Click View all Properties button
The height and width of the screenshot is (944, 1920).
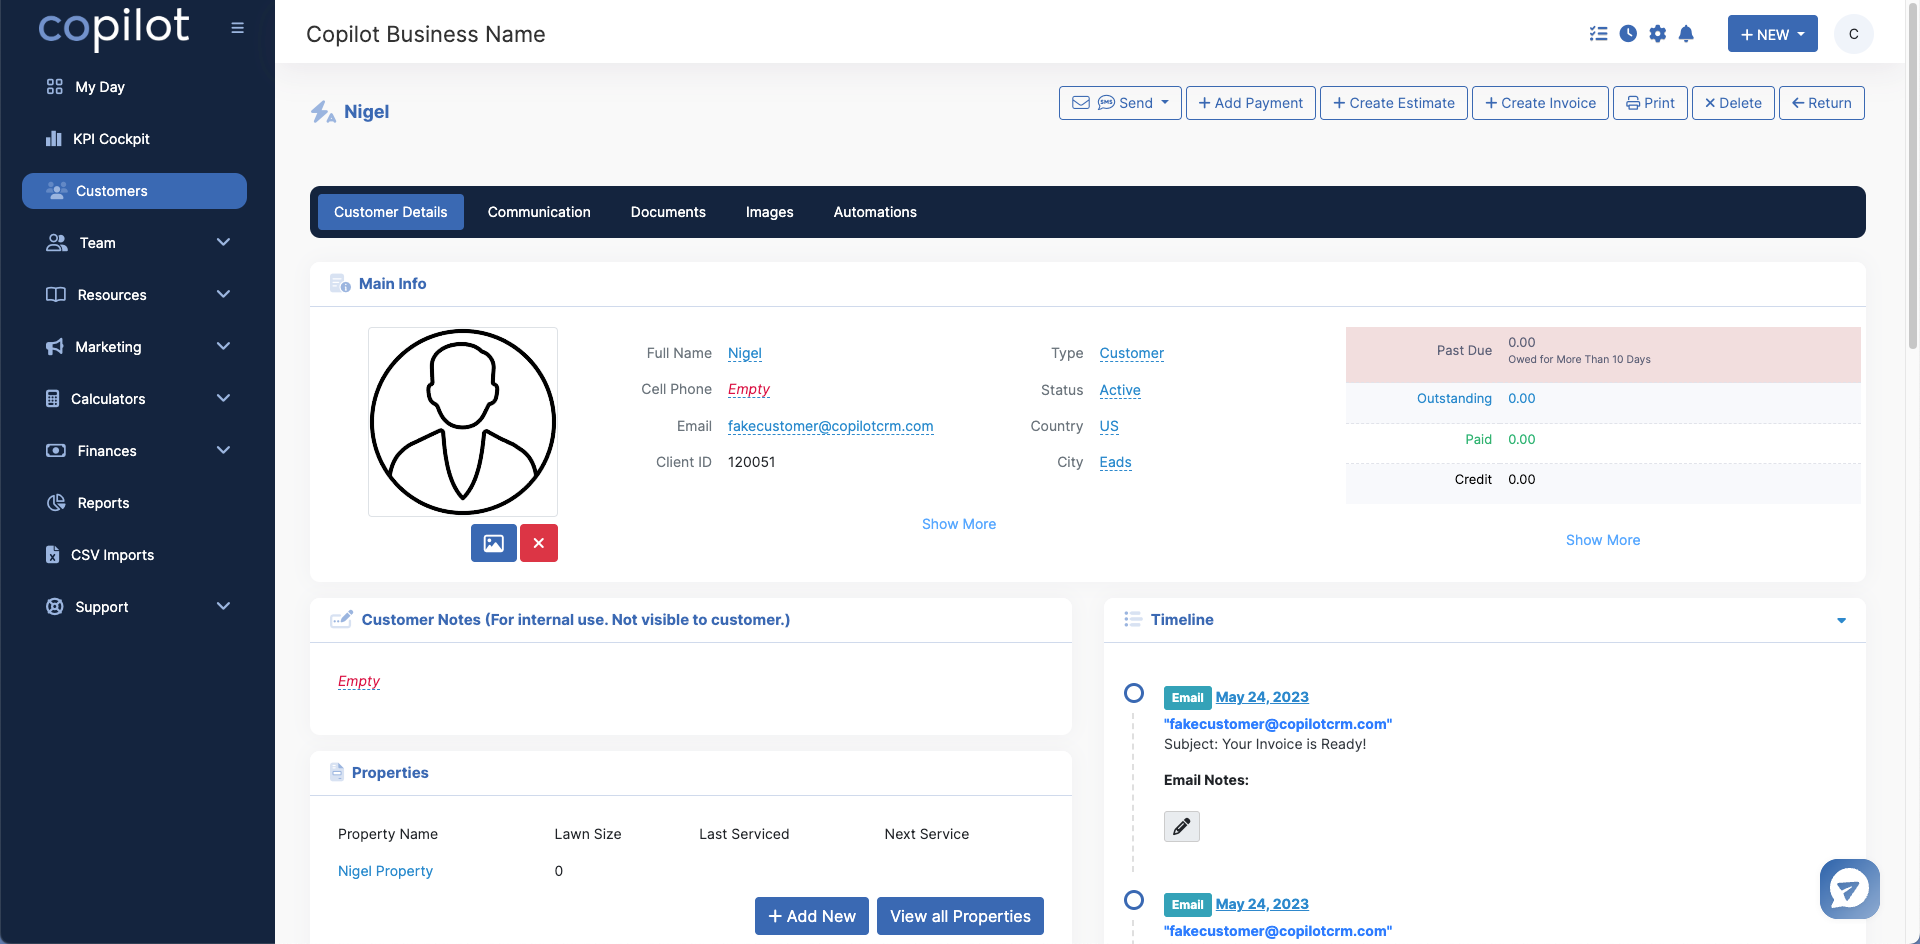pyautogui.click(x=960, y=916)
